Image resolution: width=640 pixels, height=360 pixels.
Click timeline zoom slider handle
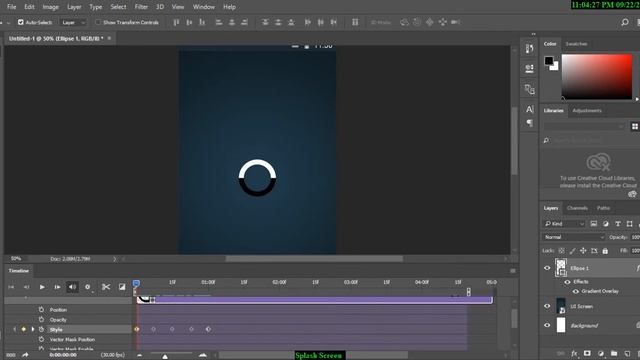click(x=165, y=356)
